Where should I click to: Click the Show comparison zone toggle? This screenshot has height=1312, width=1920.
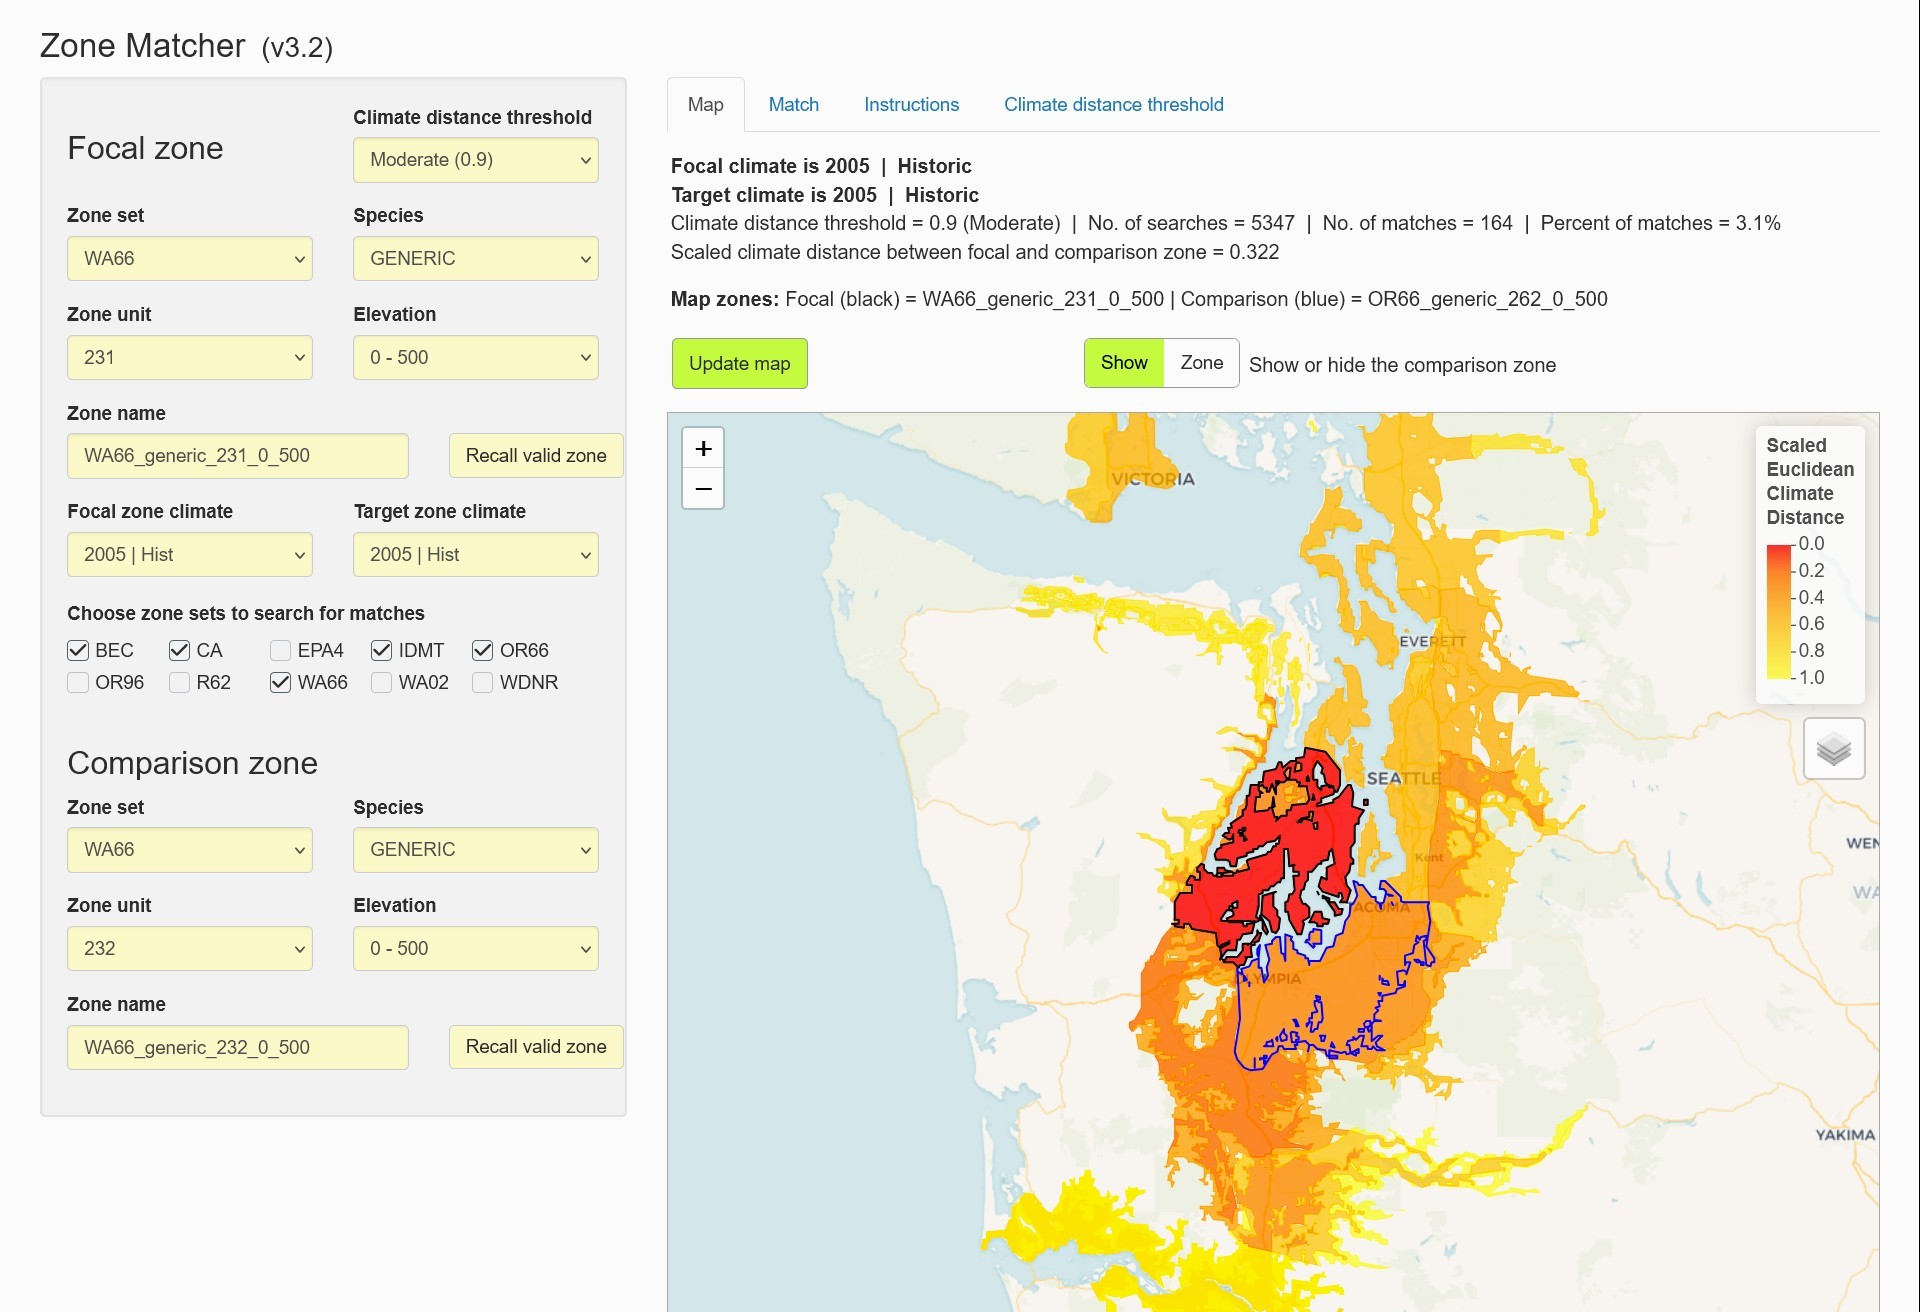pyautogui.click(x=1124, y=363)
